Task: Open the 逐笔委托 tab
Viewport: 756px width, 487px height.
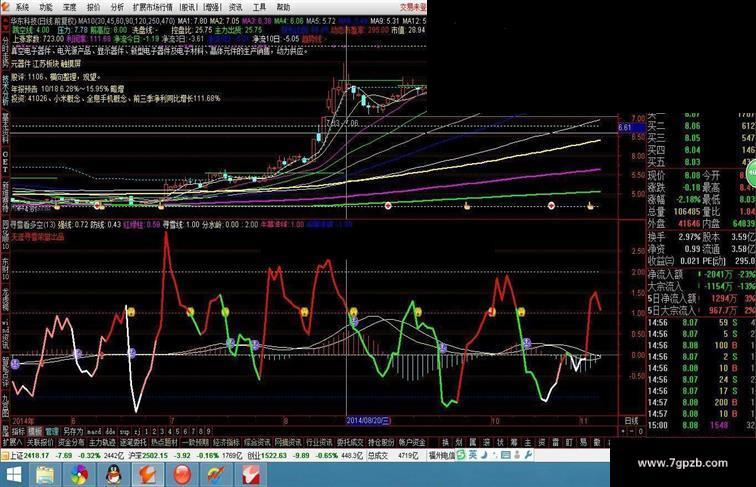Action: tap(133, 442)
